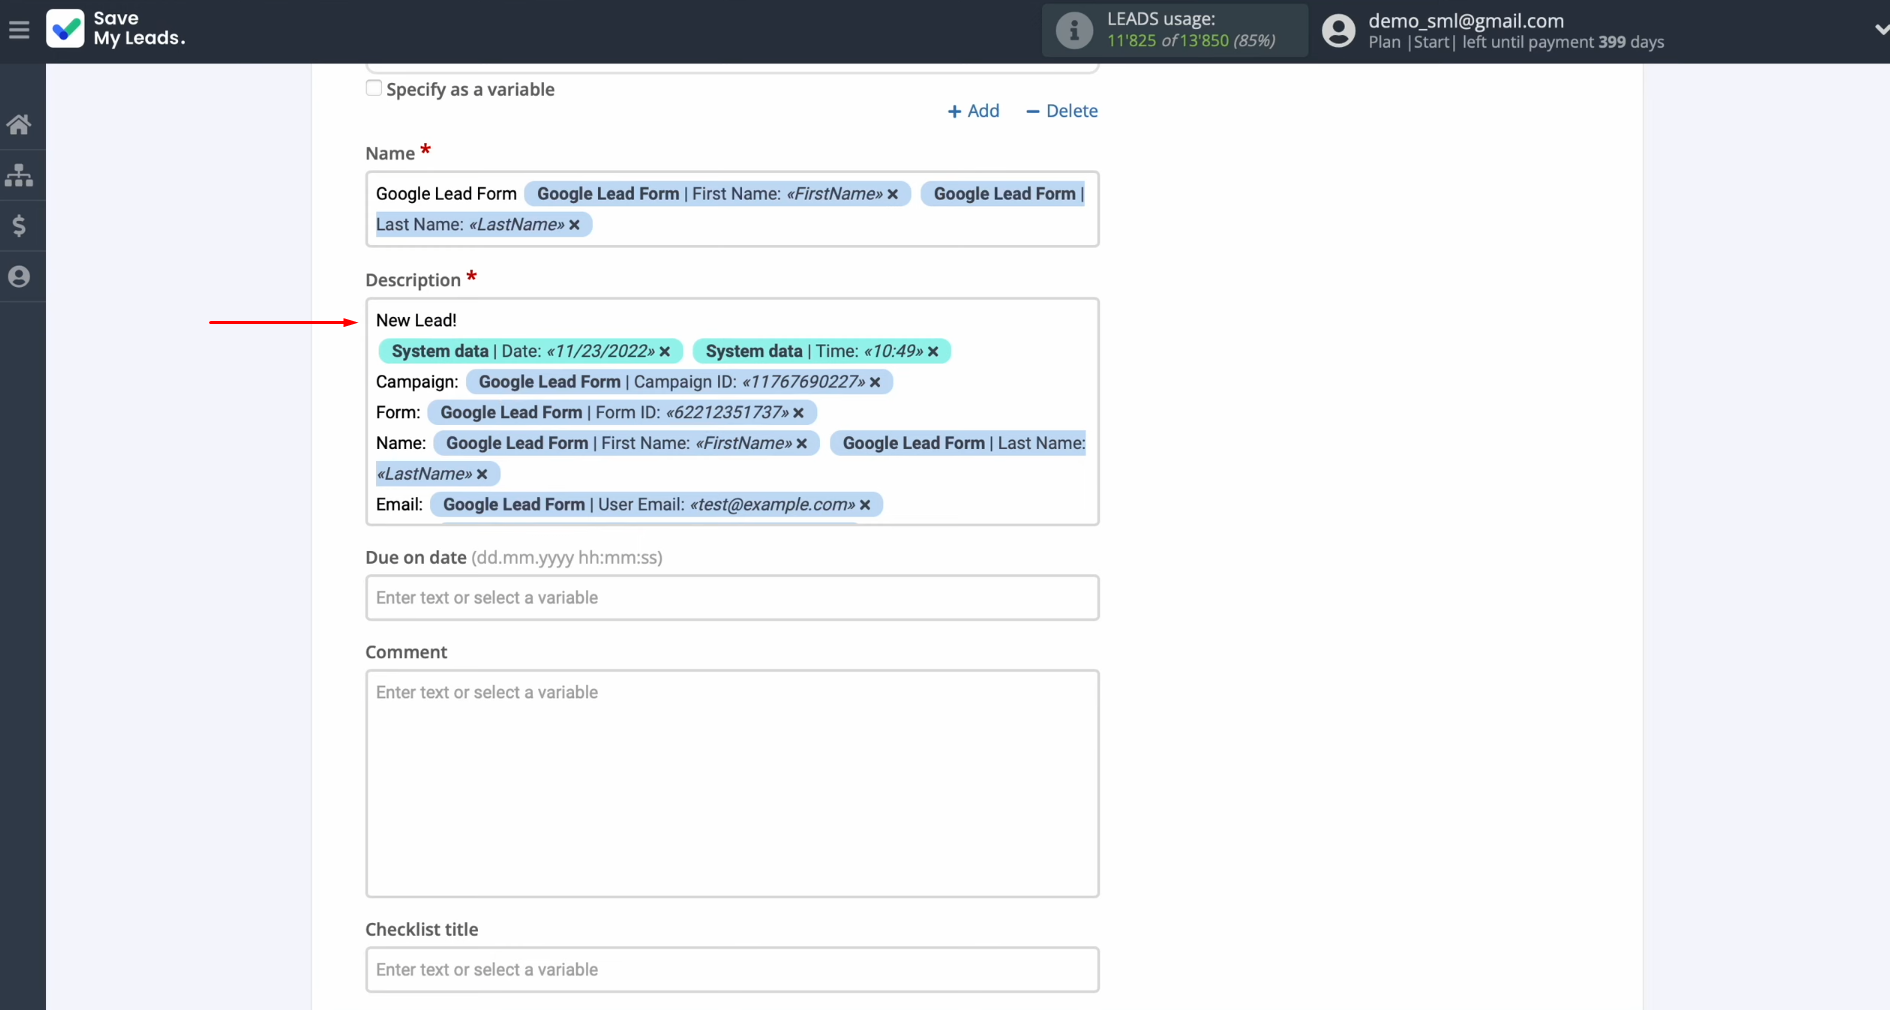Click the 'Form:' label in Description
The height and width of the screenshot is (1010, 1890).
[x=398, y=413]
